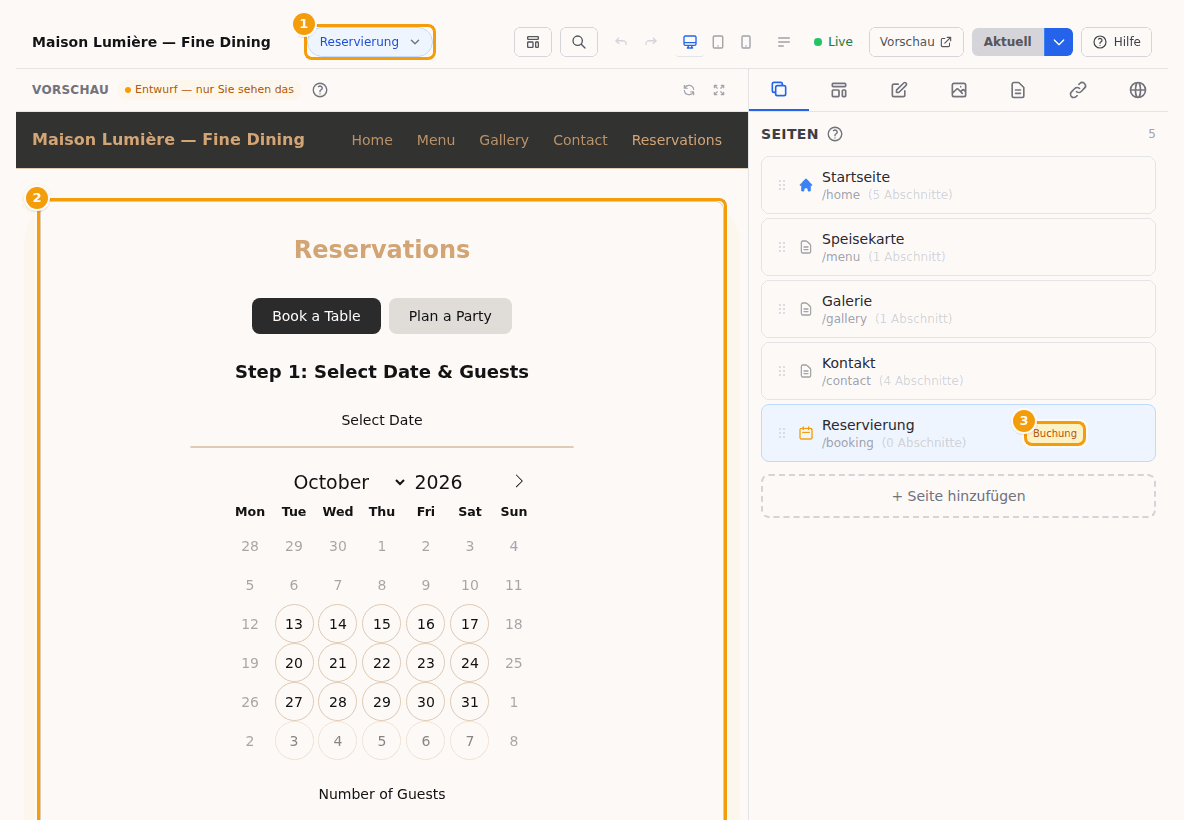
Task: Click the redo arrow icon
Action: click(x=651, y=42)
